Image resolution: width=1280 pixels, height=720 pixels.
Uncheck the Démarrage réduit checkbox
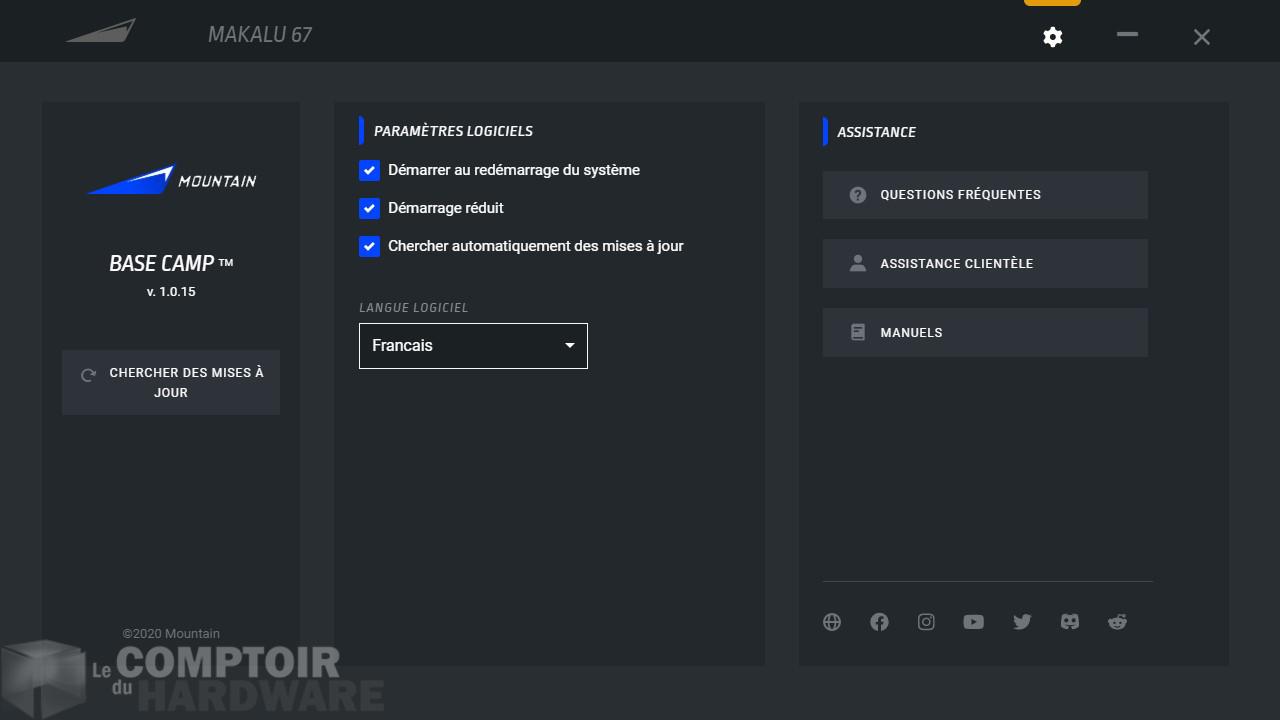coord(369,208)
